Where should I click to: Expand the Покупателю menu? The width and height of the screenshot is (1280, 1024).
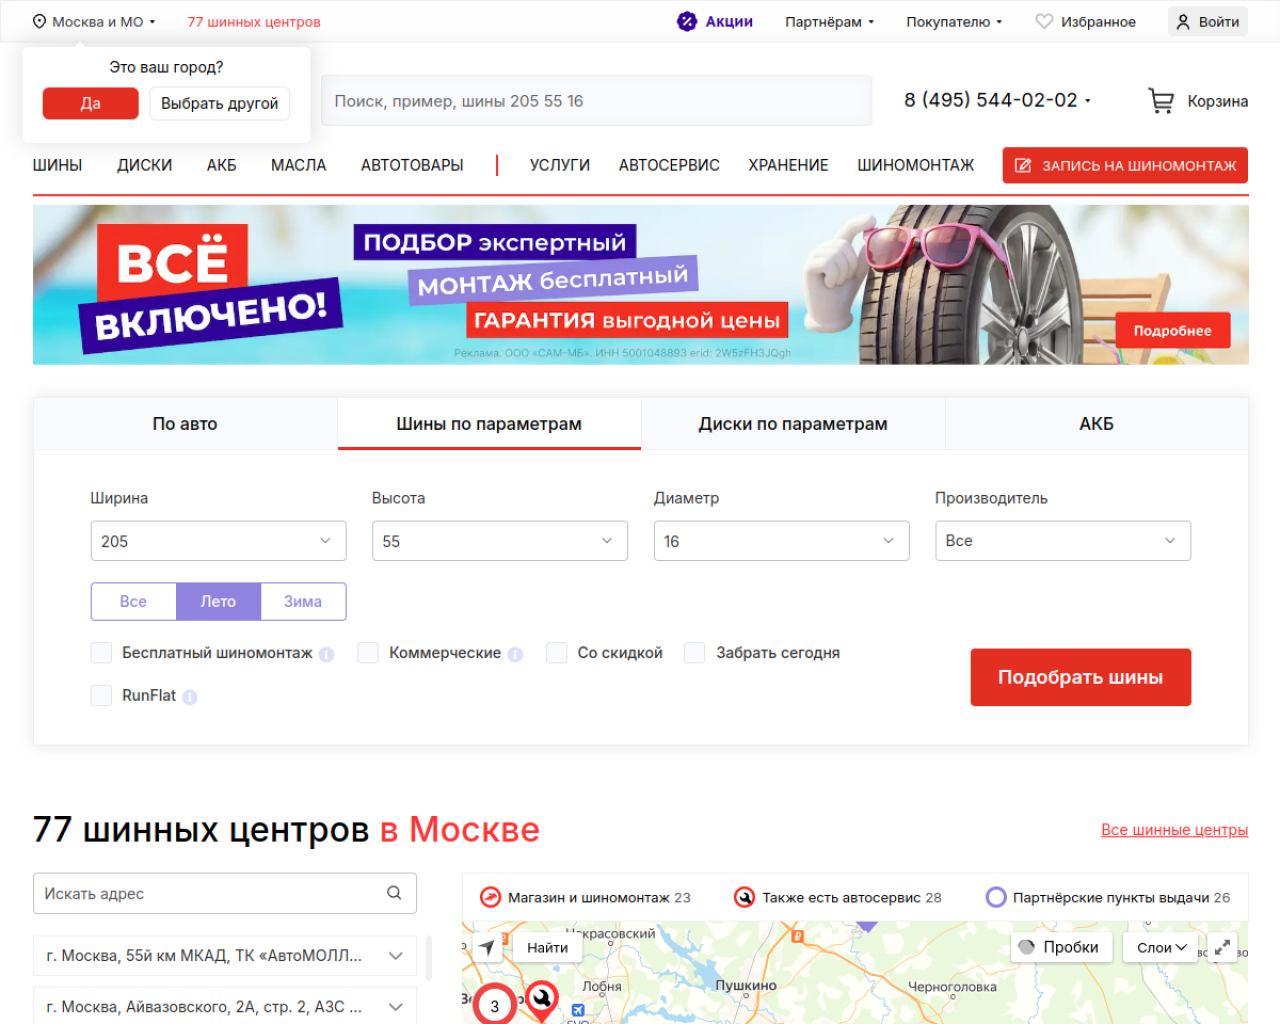click(954, 22)
